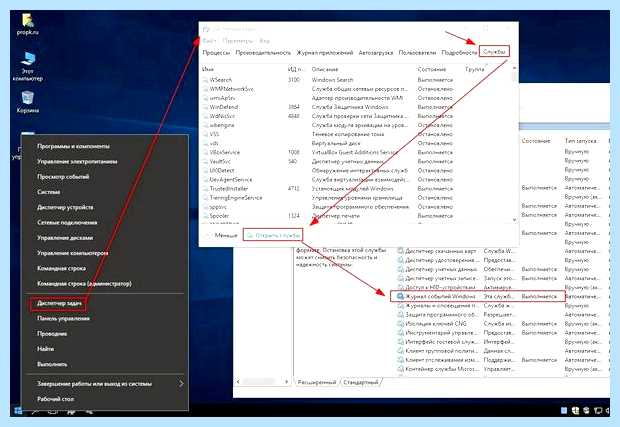Launch Командная строка (администратор)

click(84, 284)
